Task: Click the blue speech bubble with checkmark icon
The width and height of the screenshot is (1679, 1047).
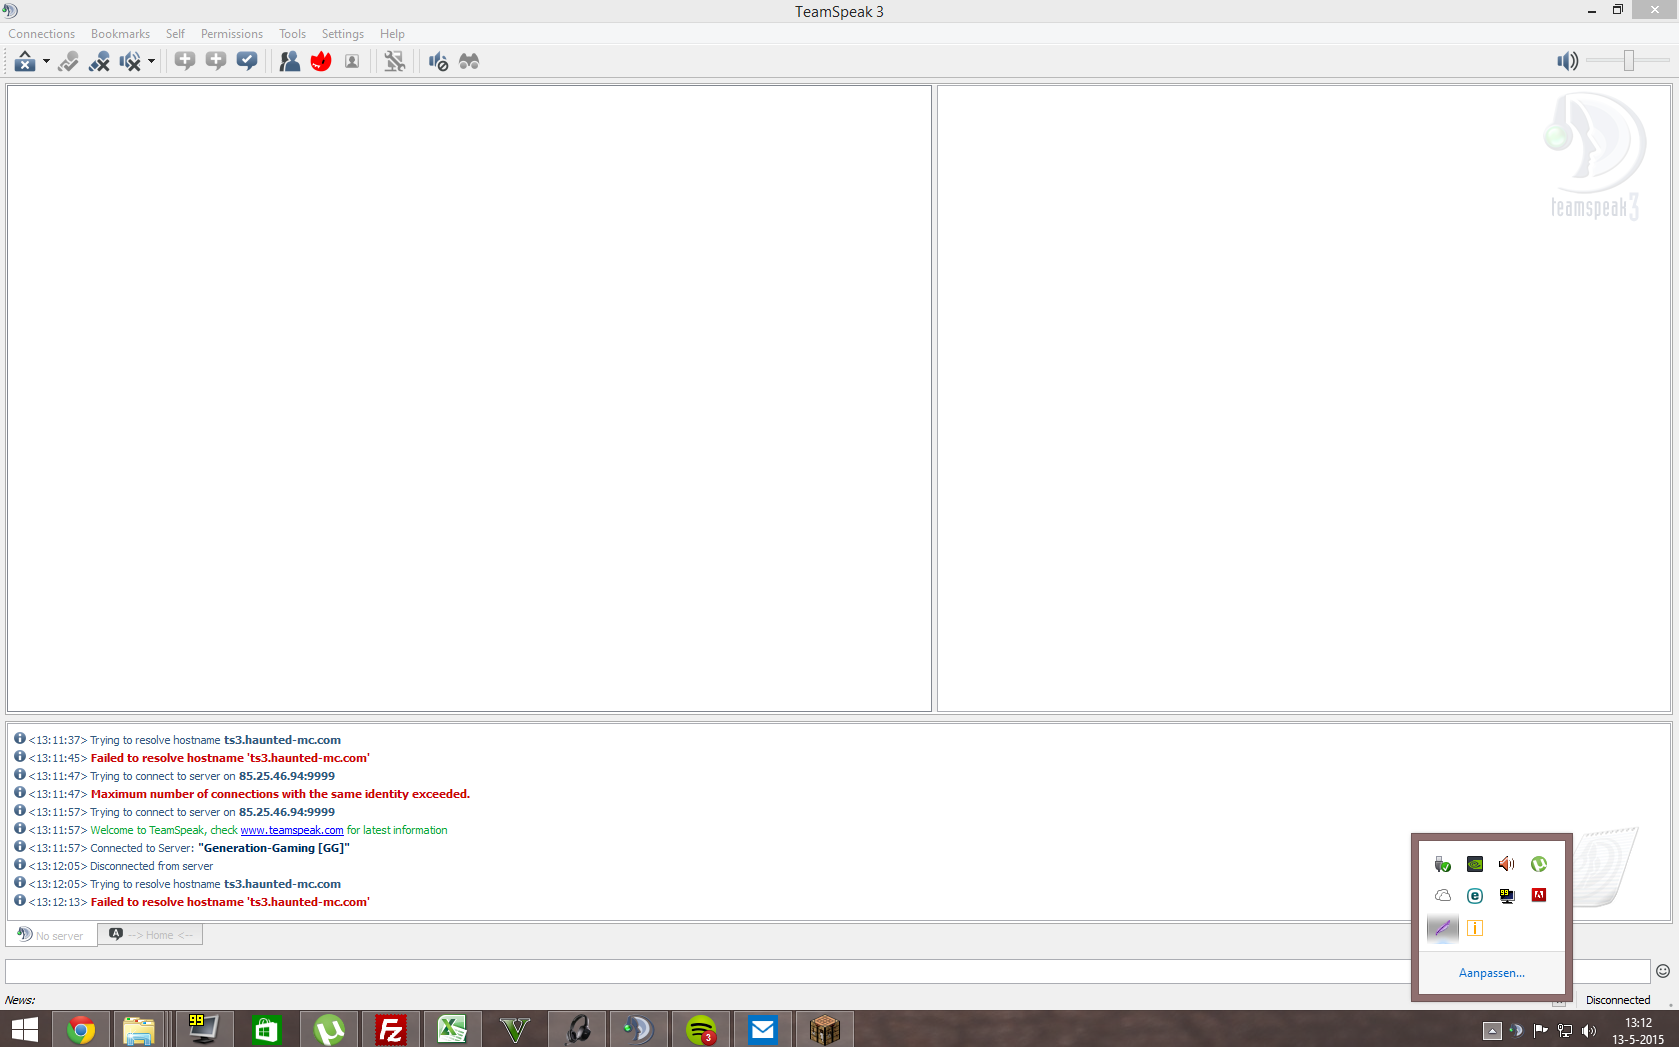Action: tap(247, 62)
